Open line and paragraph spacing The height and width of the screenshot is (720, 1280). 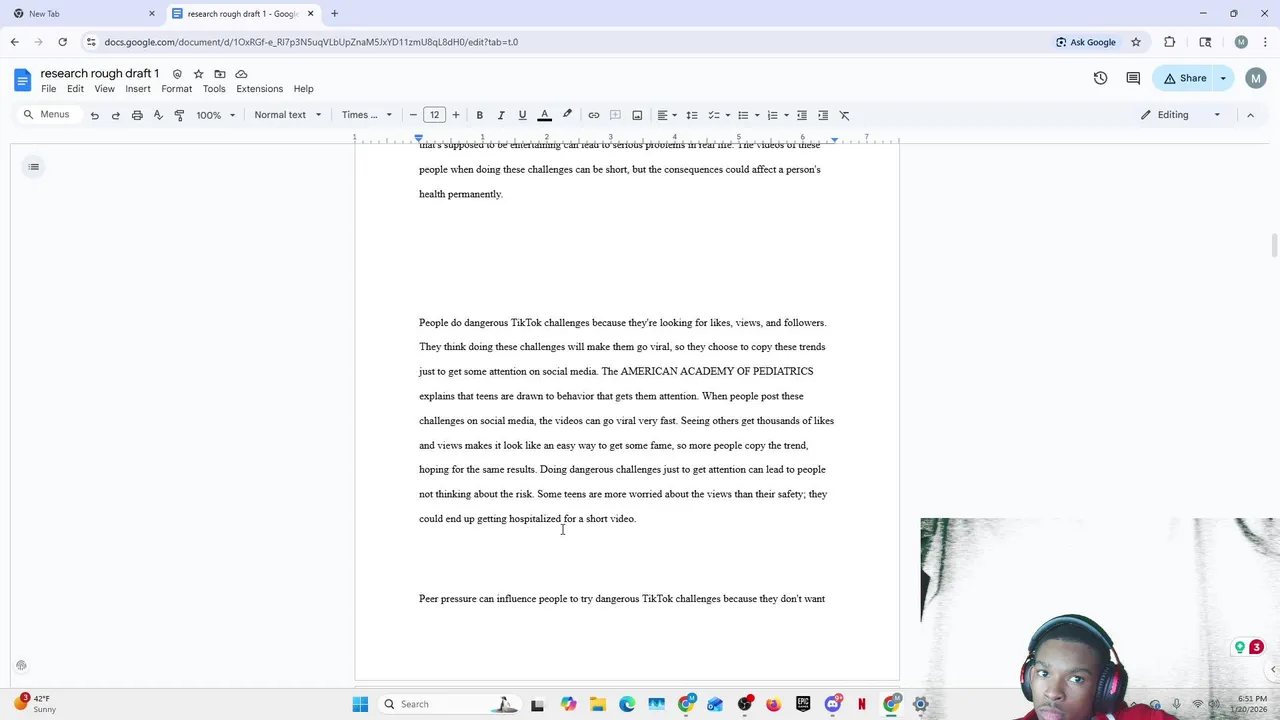point(692,115)
